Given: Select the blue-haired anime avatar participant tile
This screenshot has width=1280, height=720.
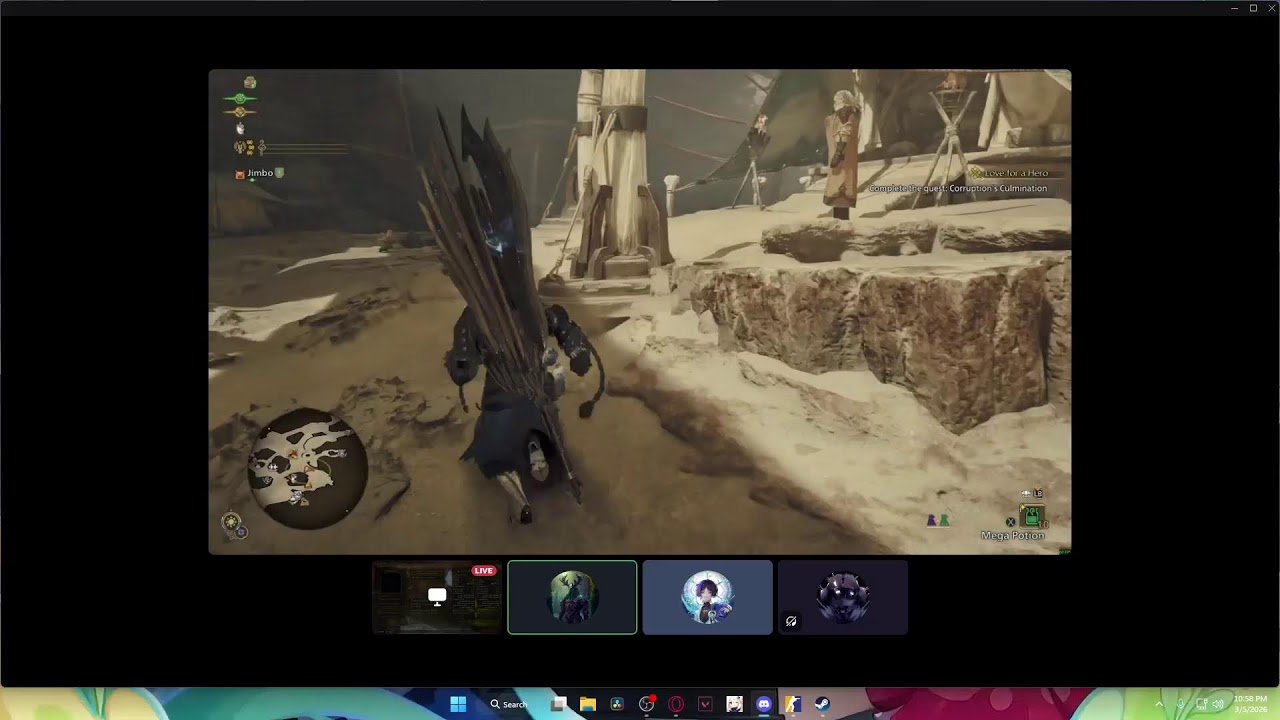Looking at the screenshot, I should coord(707,597).
